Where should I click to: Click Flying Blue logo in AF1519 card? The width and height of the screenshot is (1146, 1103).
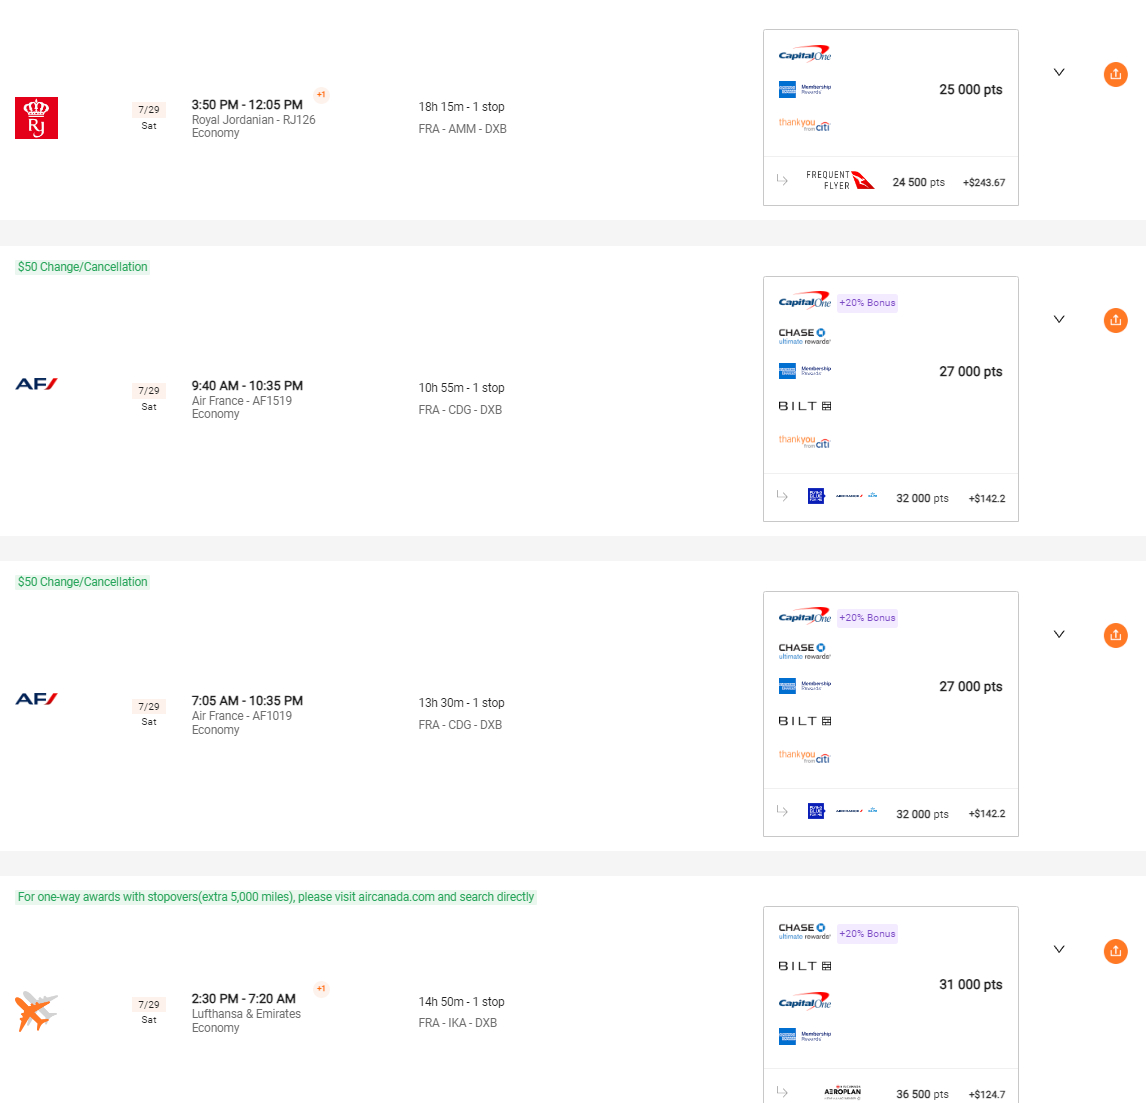[842, 496]
